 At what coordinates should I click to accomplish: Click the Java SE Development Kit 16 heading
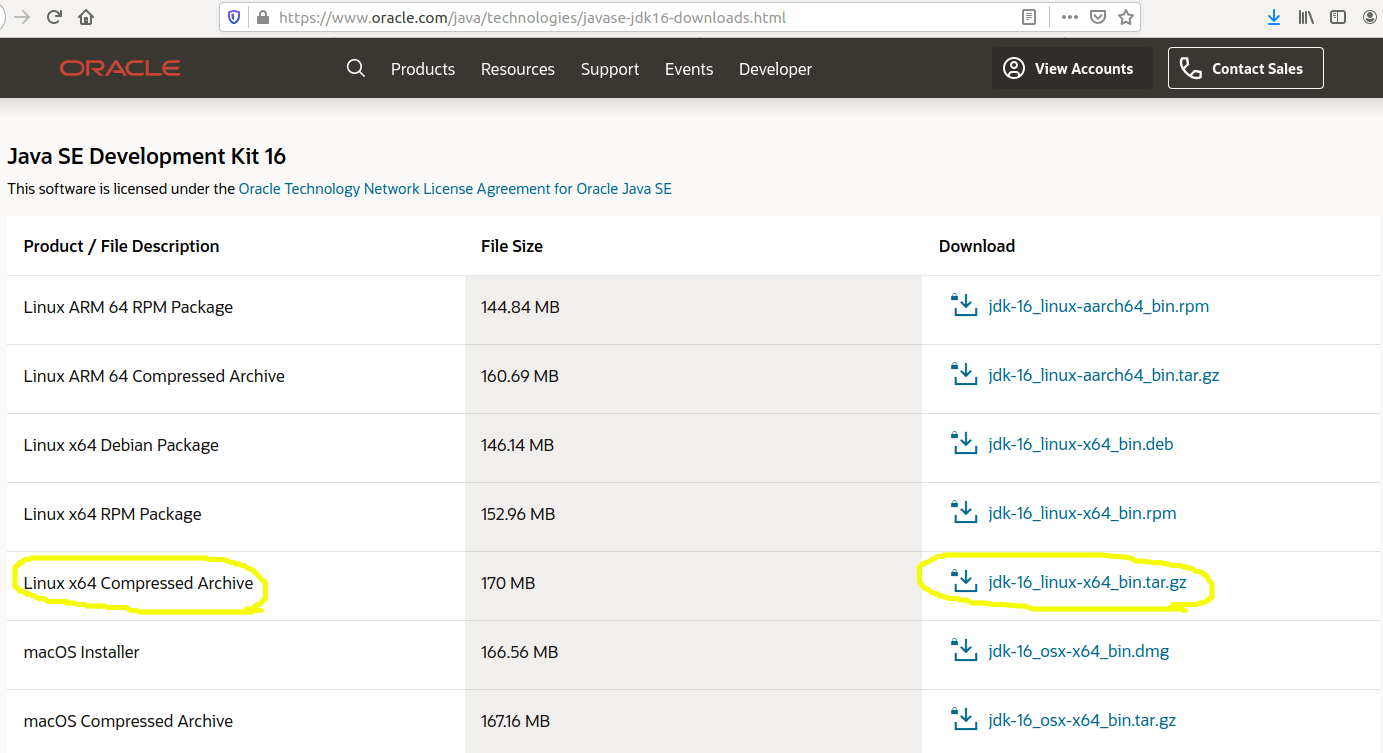pyautogui.click(x=146, y=156)
